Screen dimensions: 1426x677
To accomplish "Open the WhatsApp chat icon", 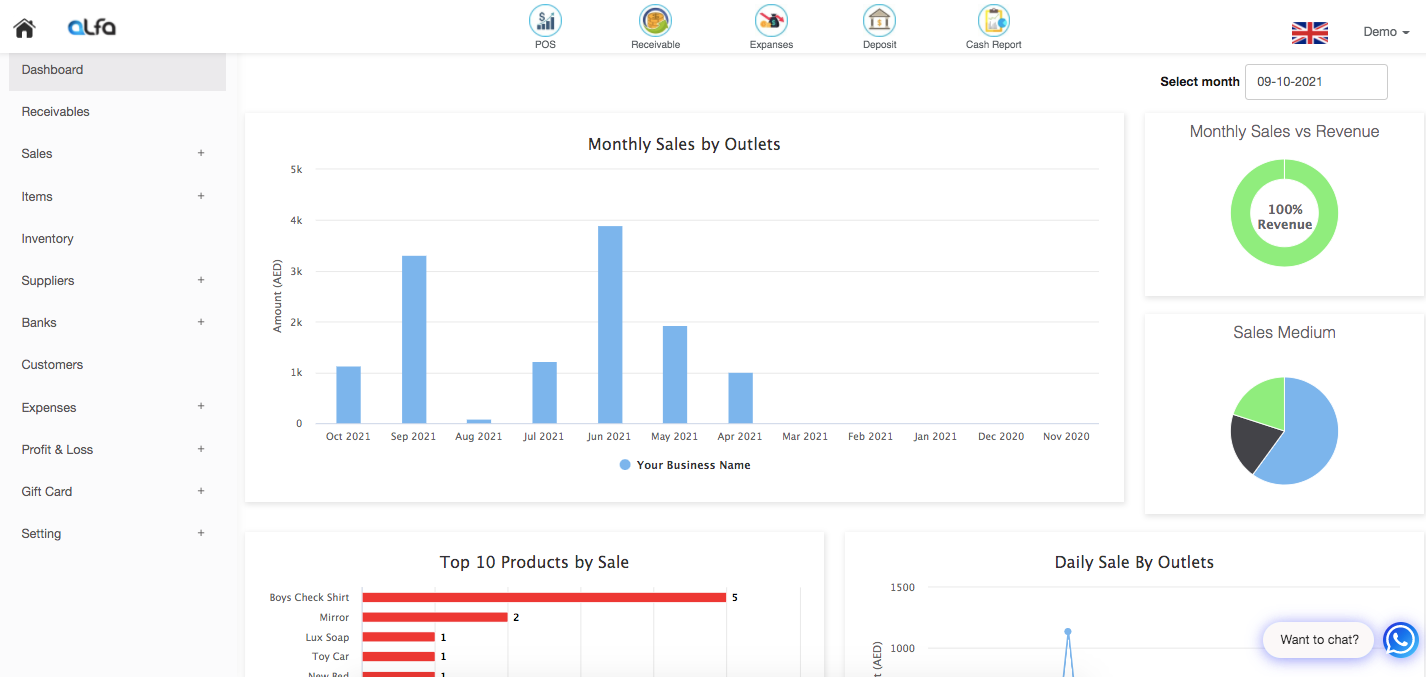I will (1401, 640).
